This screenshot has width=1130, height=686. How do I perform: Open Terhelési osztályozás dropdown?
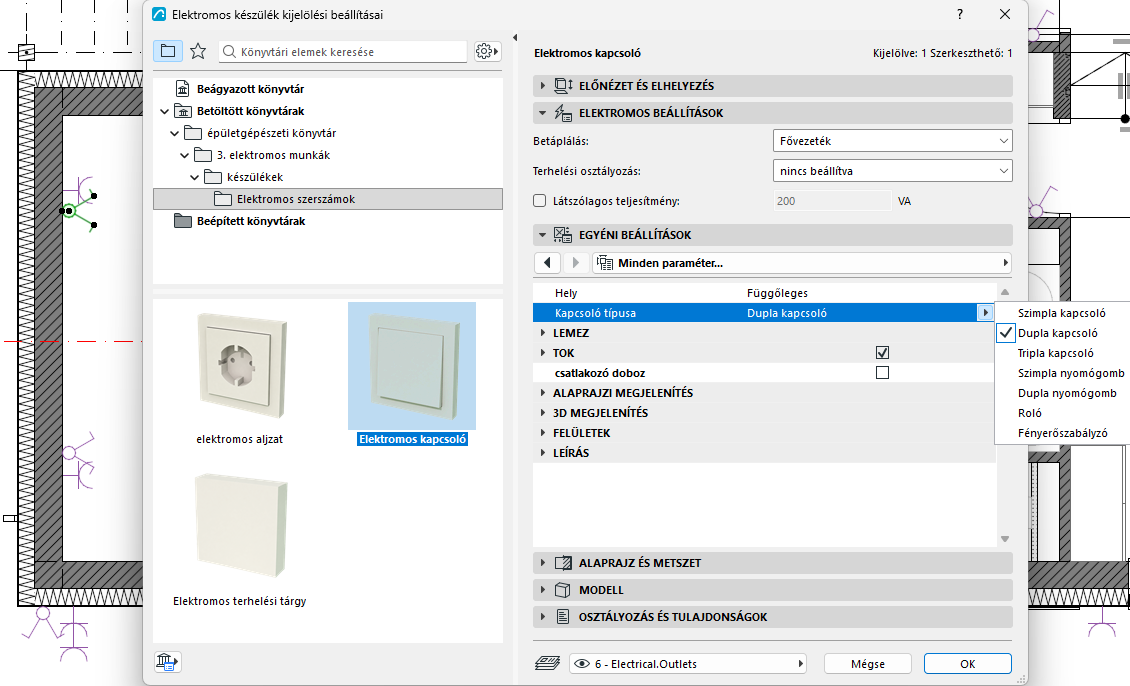tap(892, 171)
